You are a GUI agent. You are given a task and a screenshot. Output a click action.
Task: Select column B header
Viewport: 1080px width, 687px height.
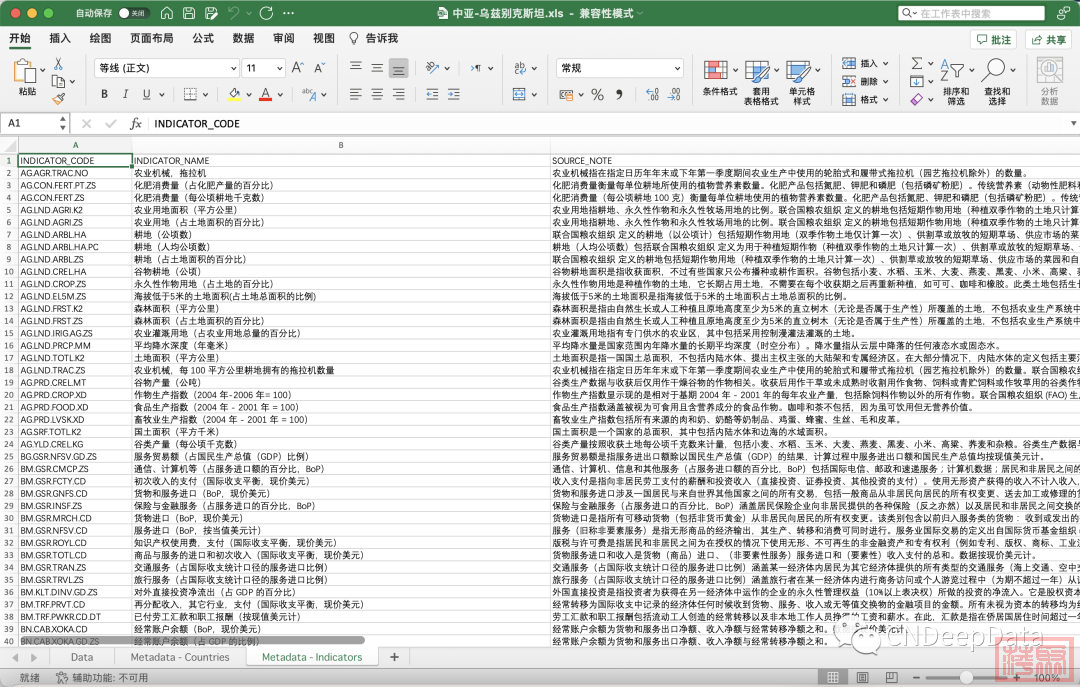pos(341,145)
